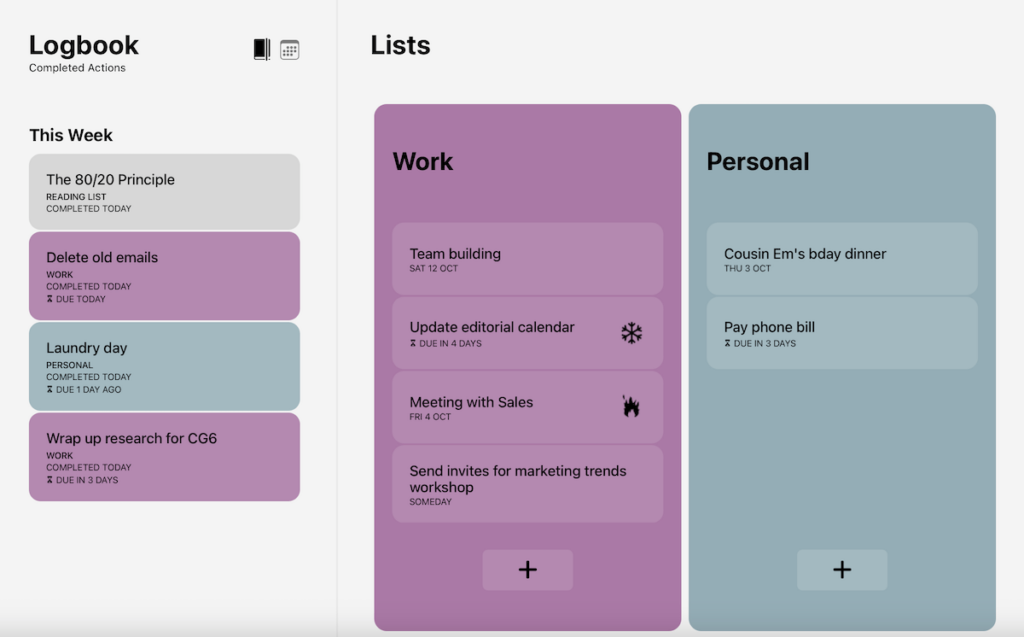Click the due hourglass icon on Delete old emails
Image resolution: width=1024 pixels, height=637 pixels.
(48, 299)
